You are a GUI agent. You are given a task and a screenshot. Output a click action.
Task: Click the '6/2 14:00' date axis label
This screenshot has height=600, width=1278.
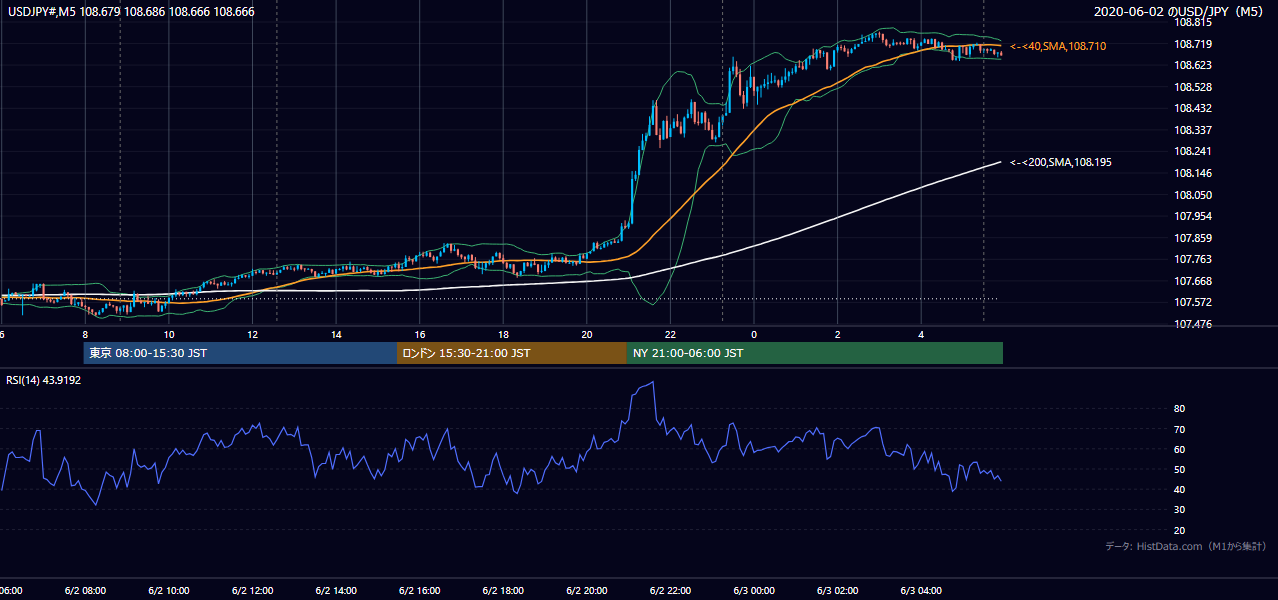(336, 590)
